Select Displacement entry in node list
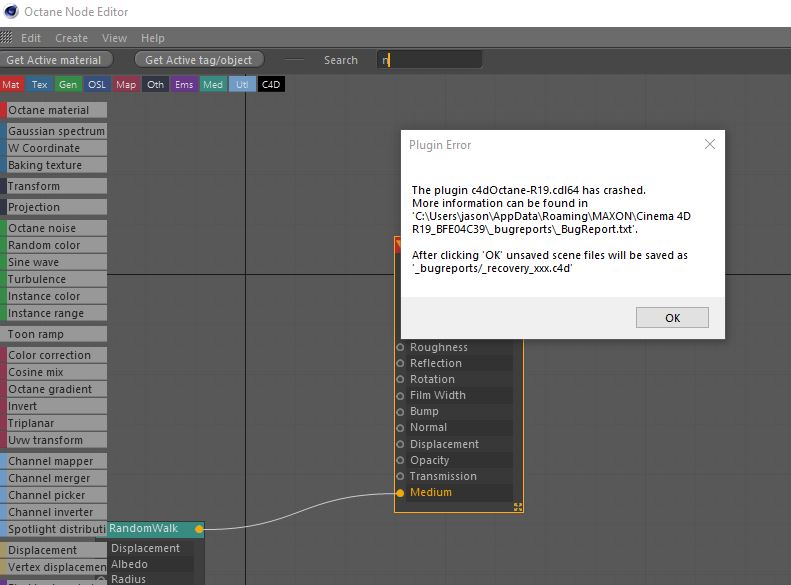Viewport: 791px width, 585px height. (x=53, y=550)
